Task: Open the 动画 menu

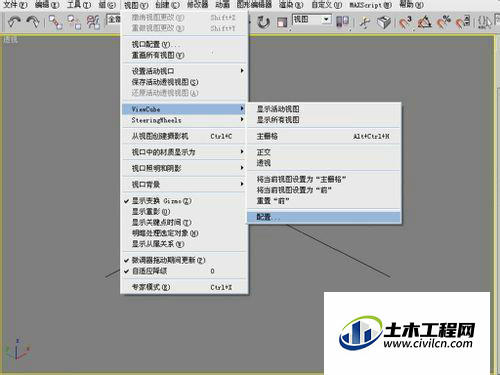Action: click(222, 5)
